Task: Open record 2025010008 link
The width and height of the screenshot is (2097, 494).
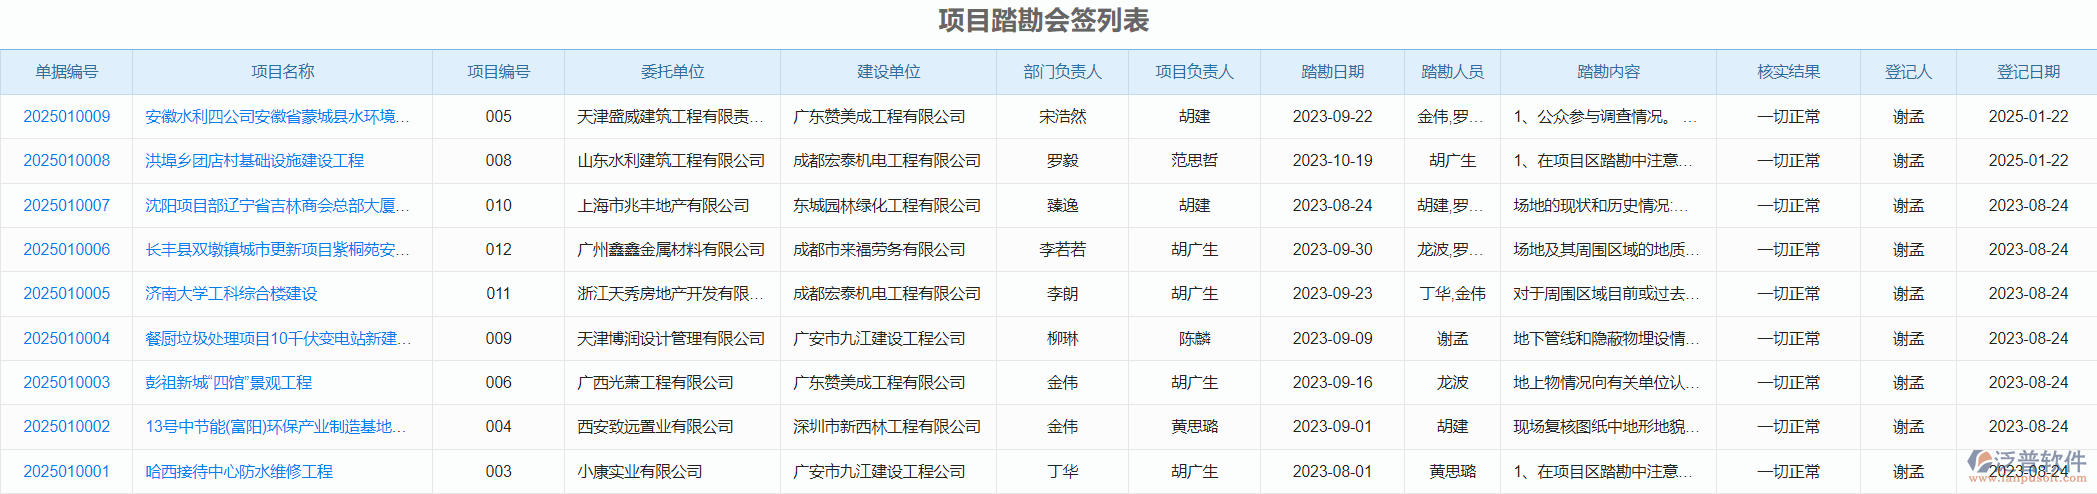Action: click(67, 161)
